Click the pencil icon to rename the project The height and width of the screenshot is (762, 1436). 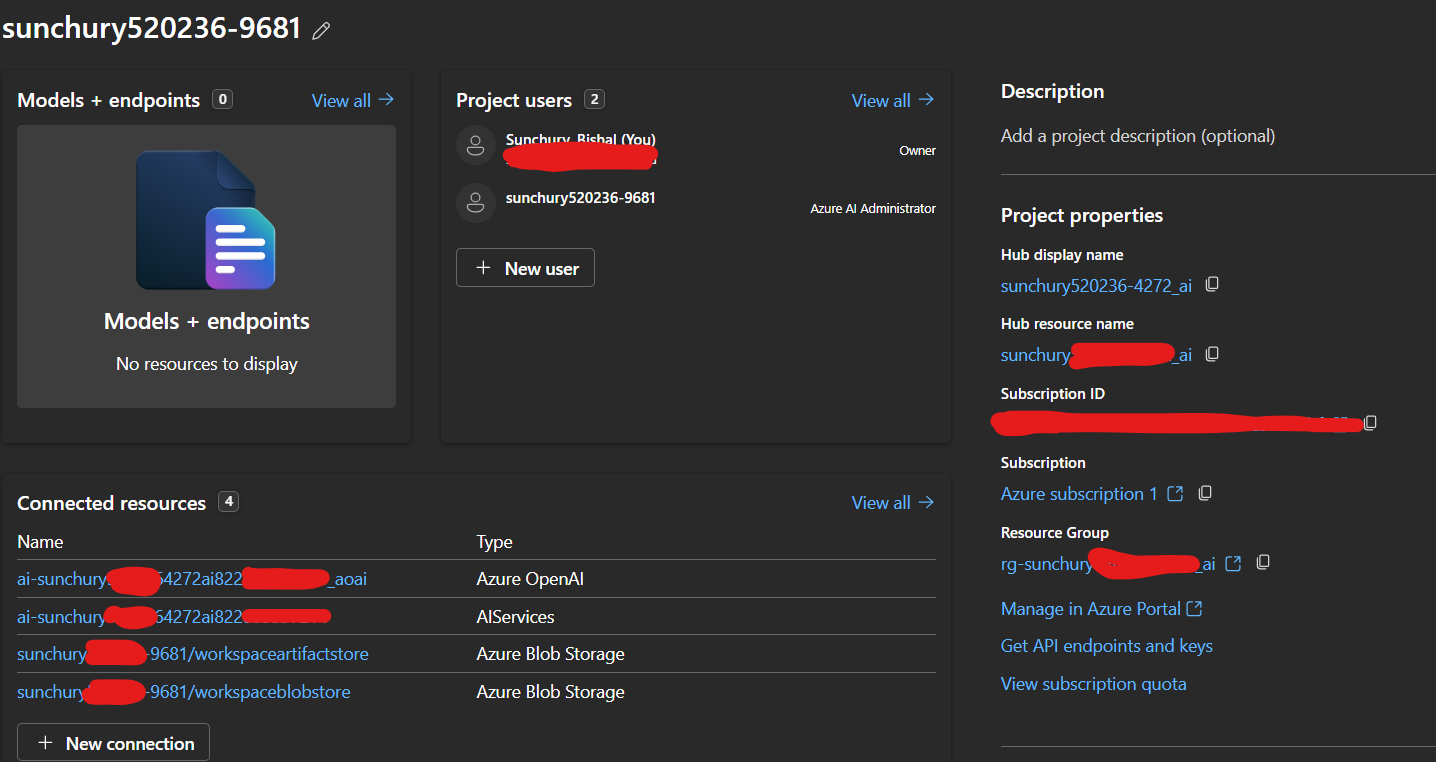(321, 31)
